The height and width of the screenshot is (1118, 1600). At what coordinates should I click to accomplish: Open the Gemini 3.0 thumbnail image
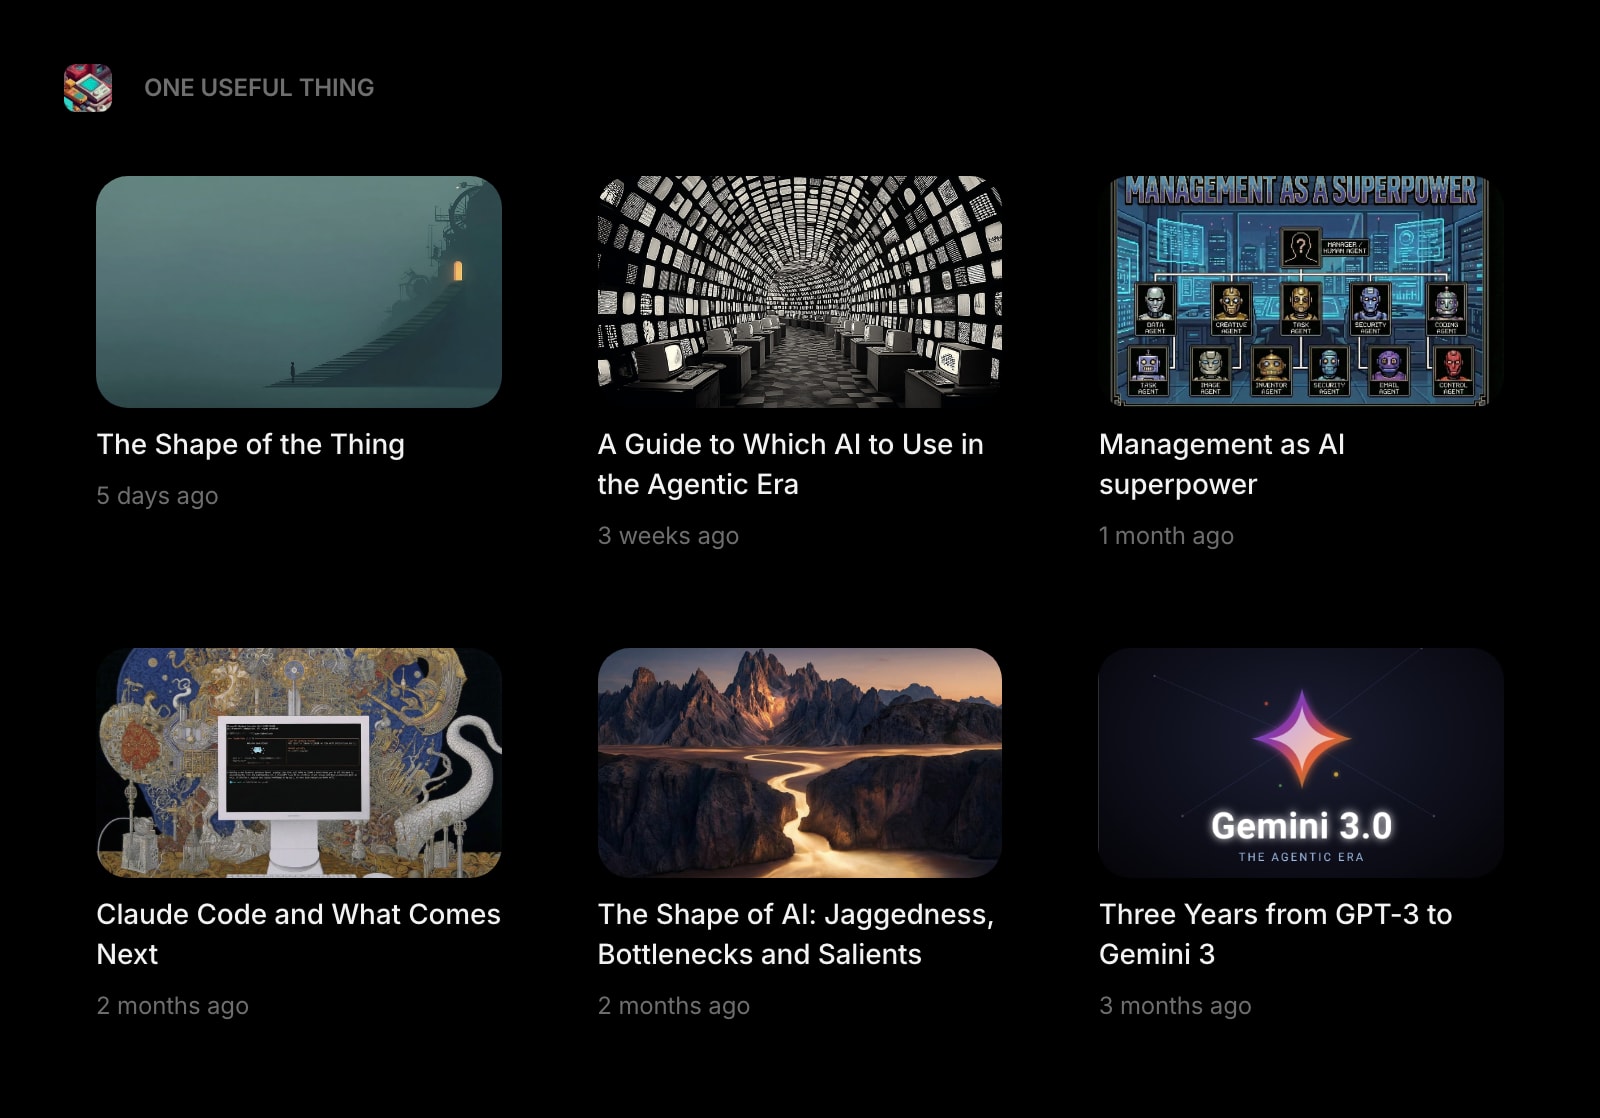tap(1301, 763)
